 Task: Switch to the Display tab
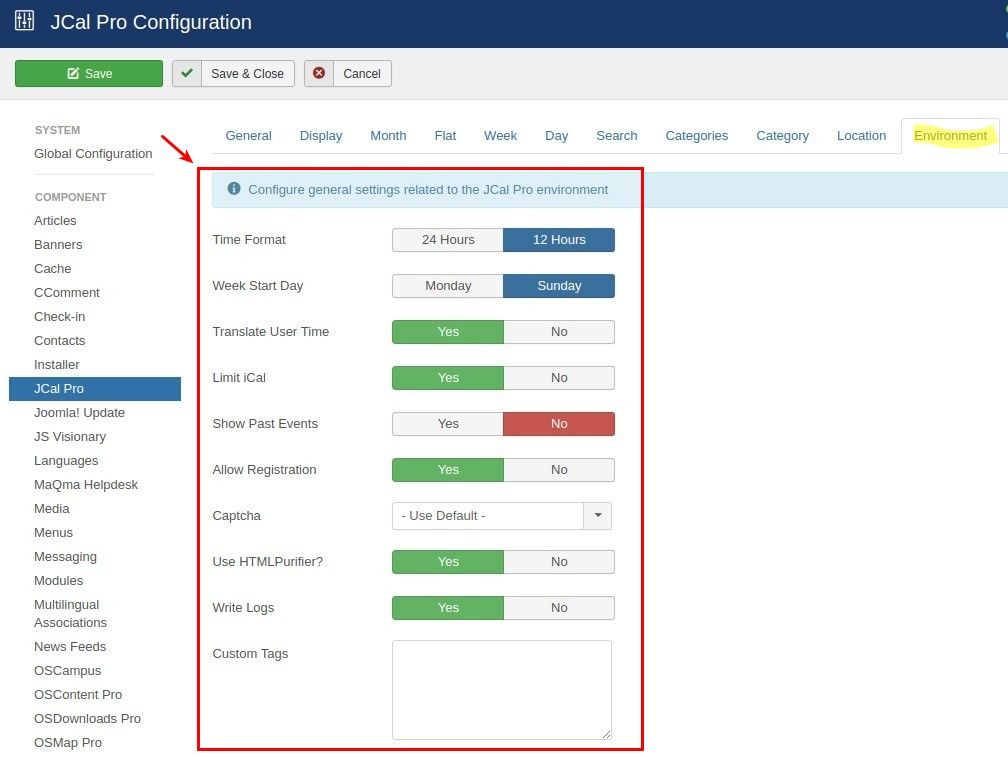321,136
